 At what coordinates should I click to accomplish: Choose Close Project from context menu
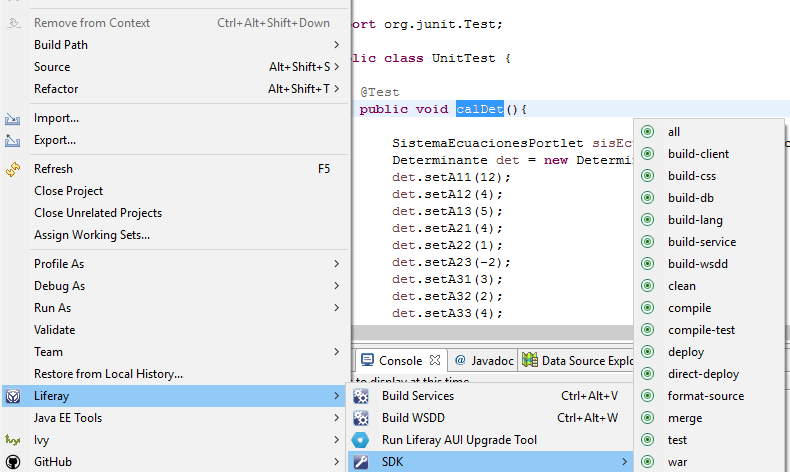coord(174,191)
